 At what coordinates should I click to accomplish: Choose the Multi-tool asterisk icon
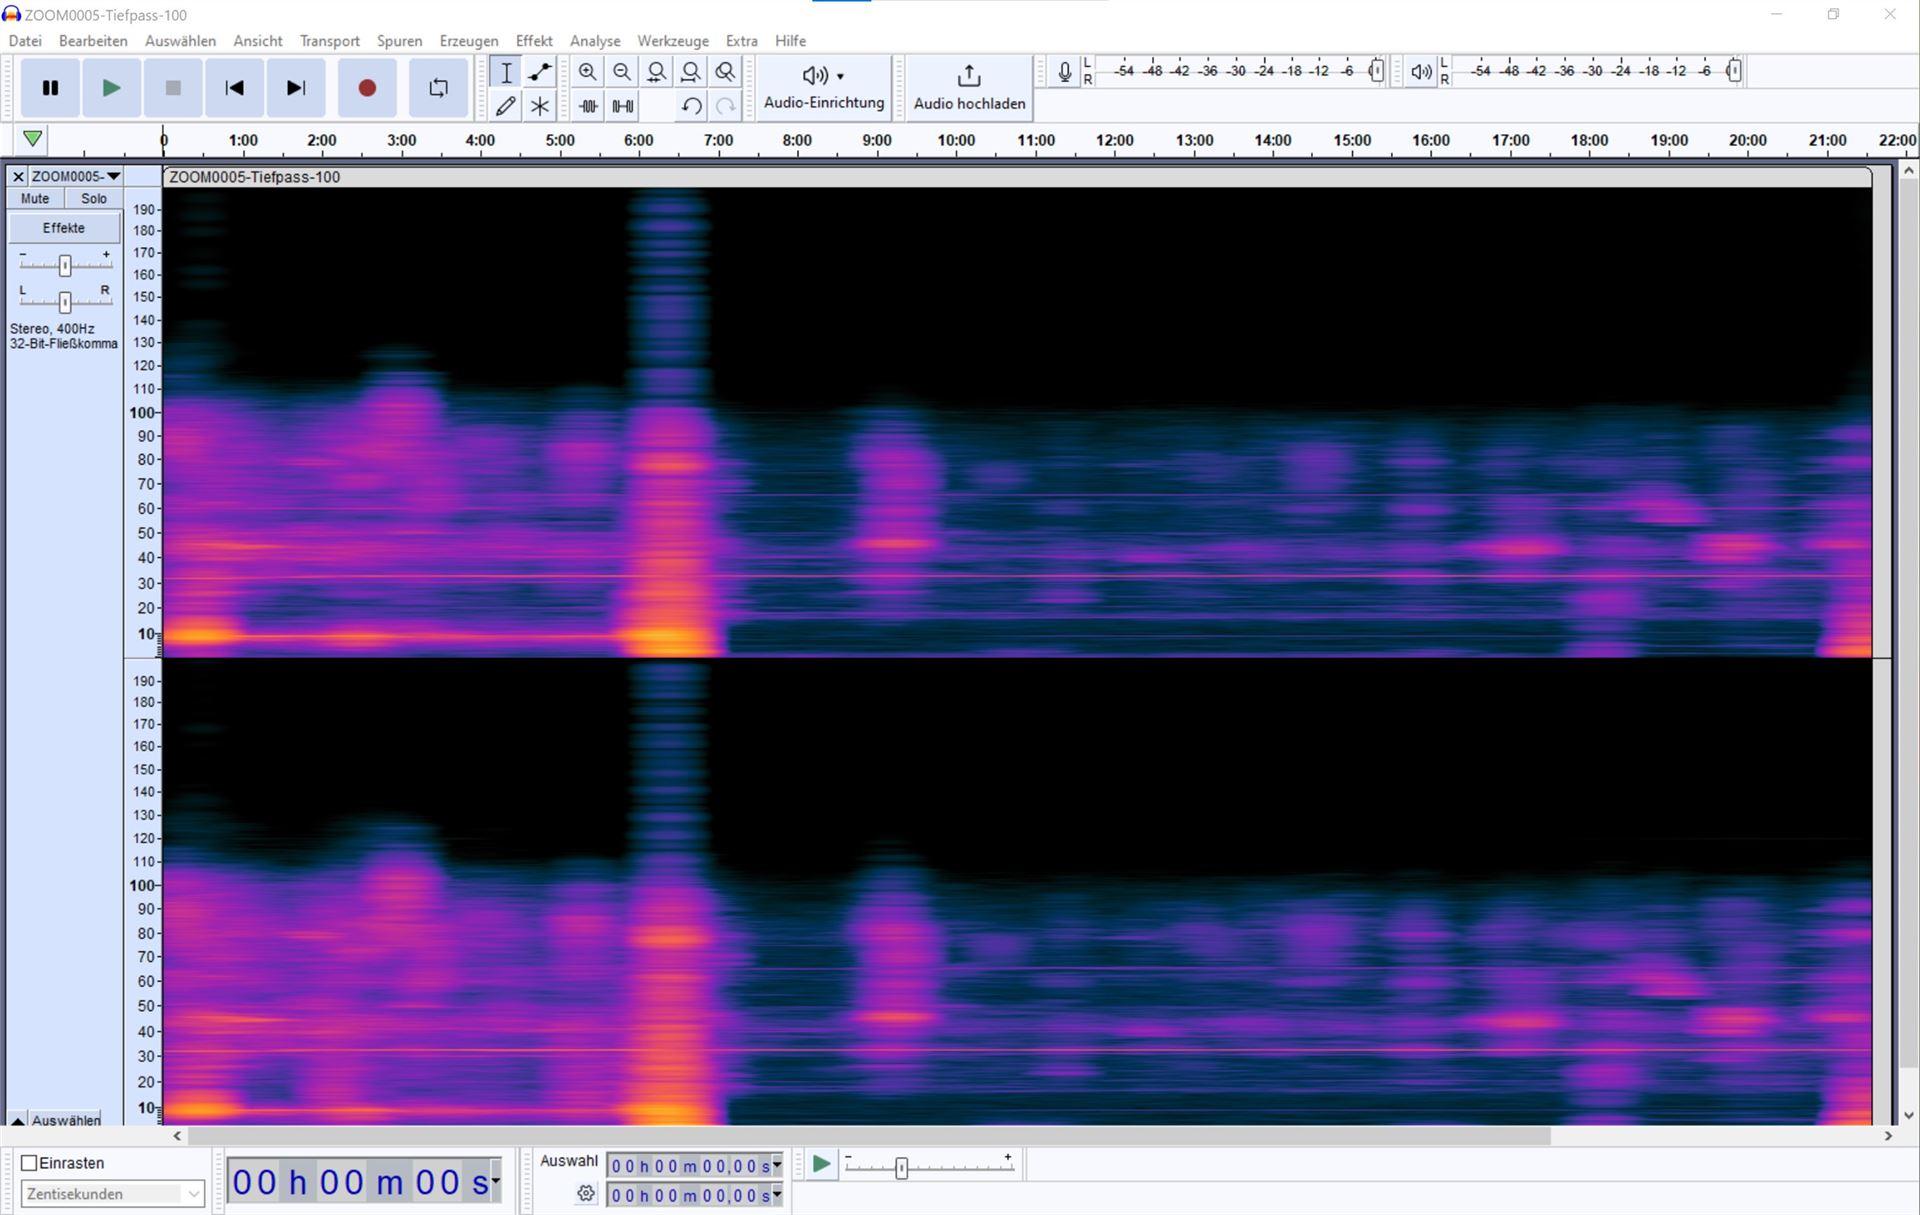540,106
